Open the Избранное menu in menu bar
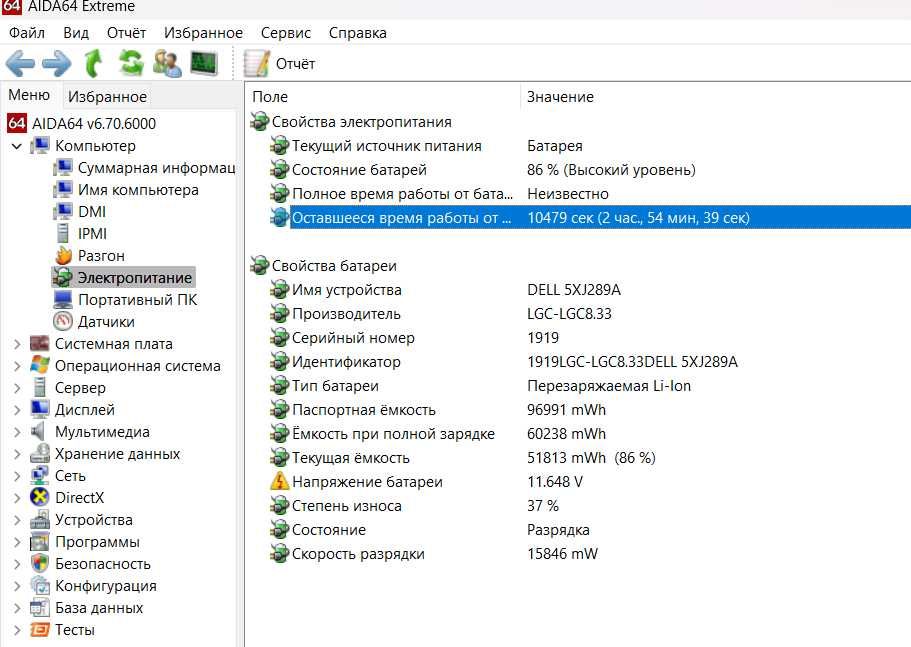Viewport: 911px width, 647px height. (x=203, y=33)
